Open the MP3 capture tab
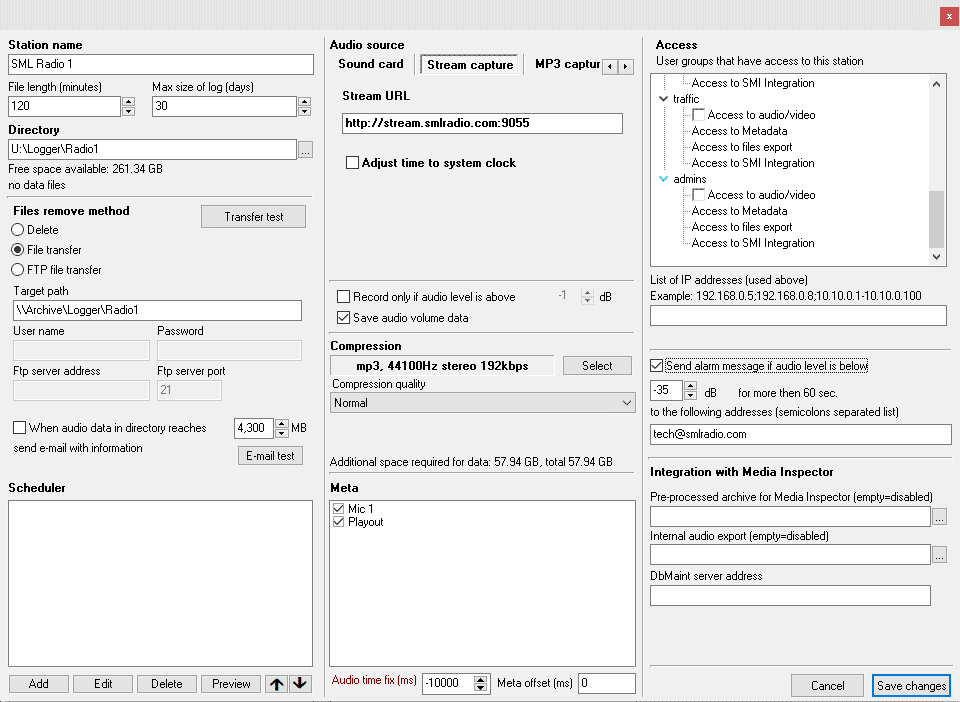The width and height of the screenshot is (960, 702). (567, 64)
